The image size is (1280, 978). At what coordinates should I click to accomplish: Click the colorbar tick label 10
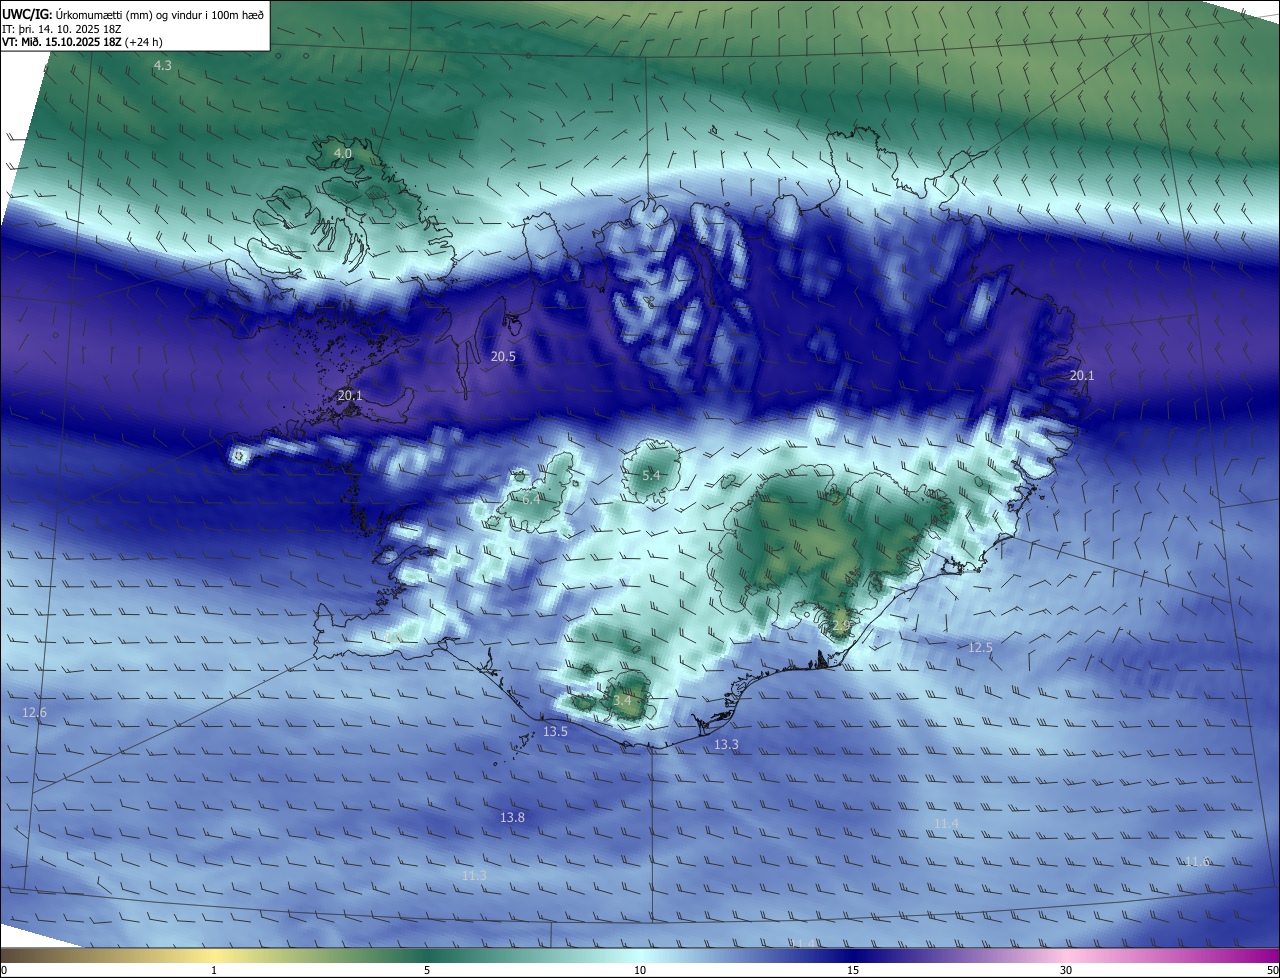[x=640, y=970]
